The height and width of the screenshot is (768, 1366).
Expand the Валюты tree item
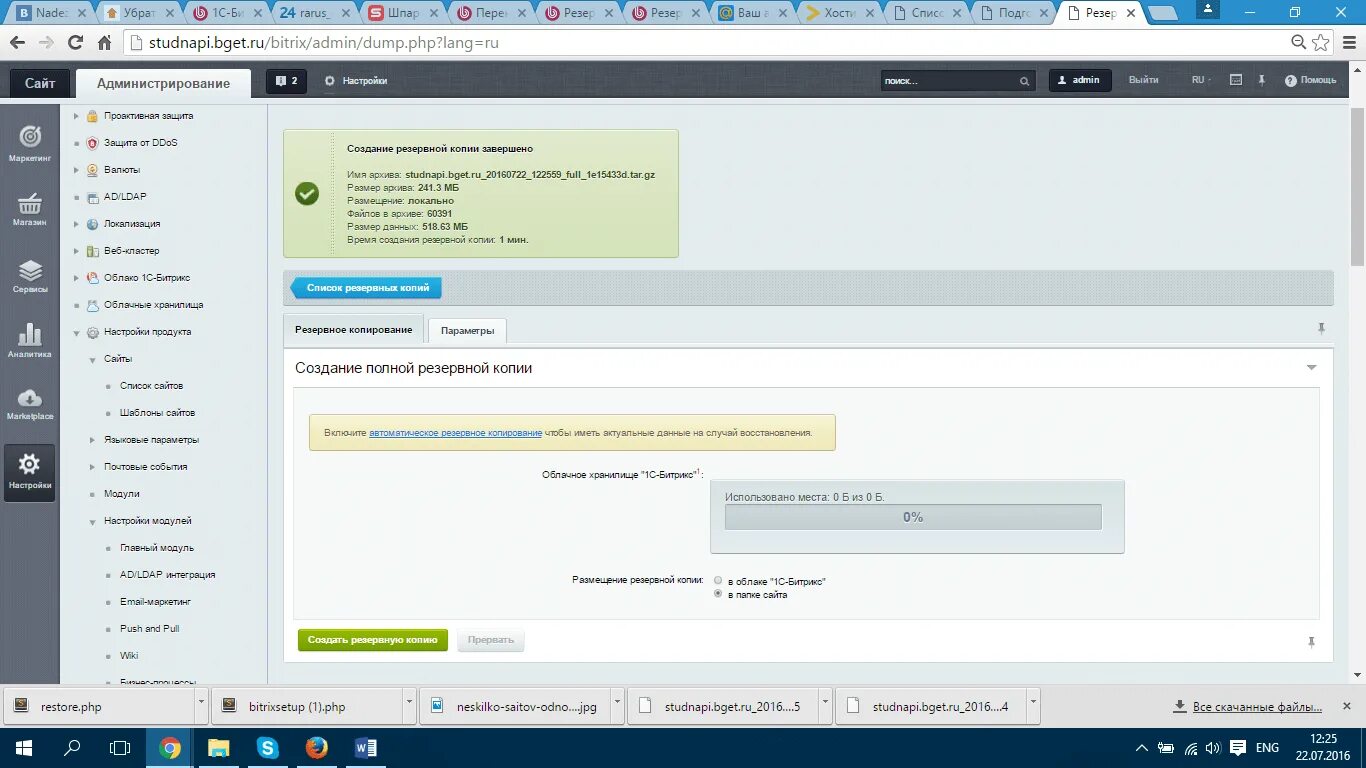click(x=76, y=170)
